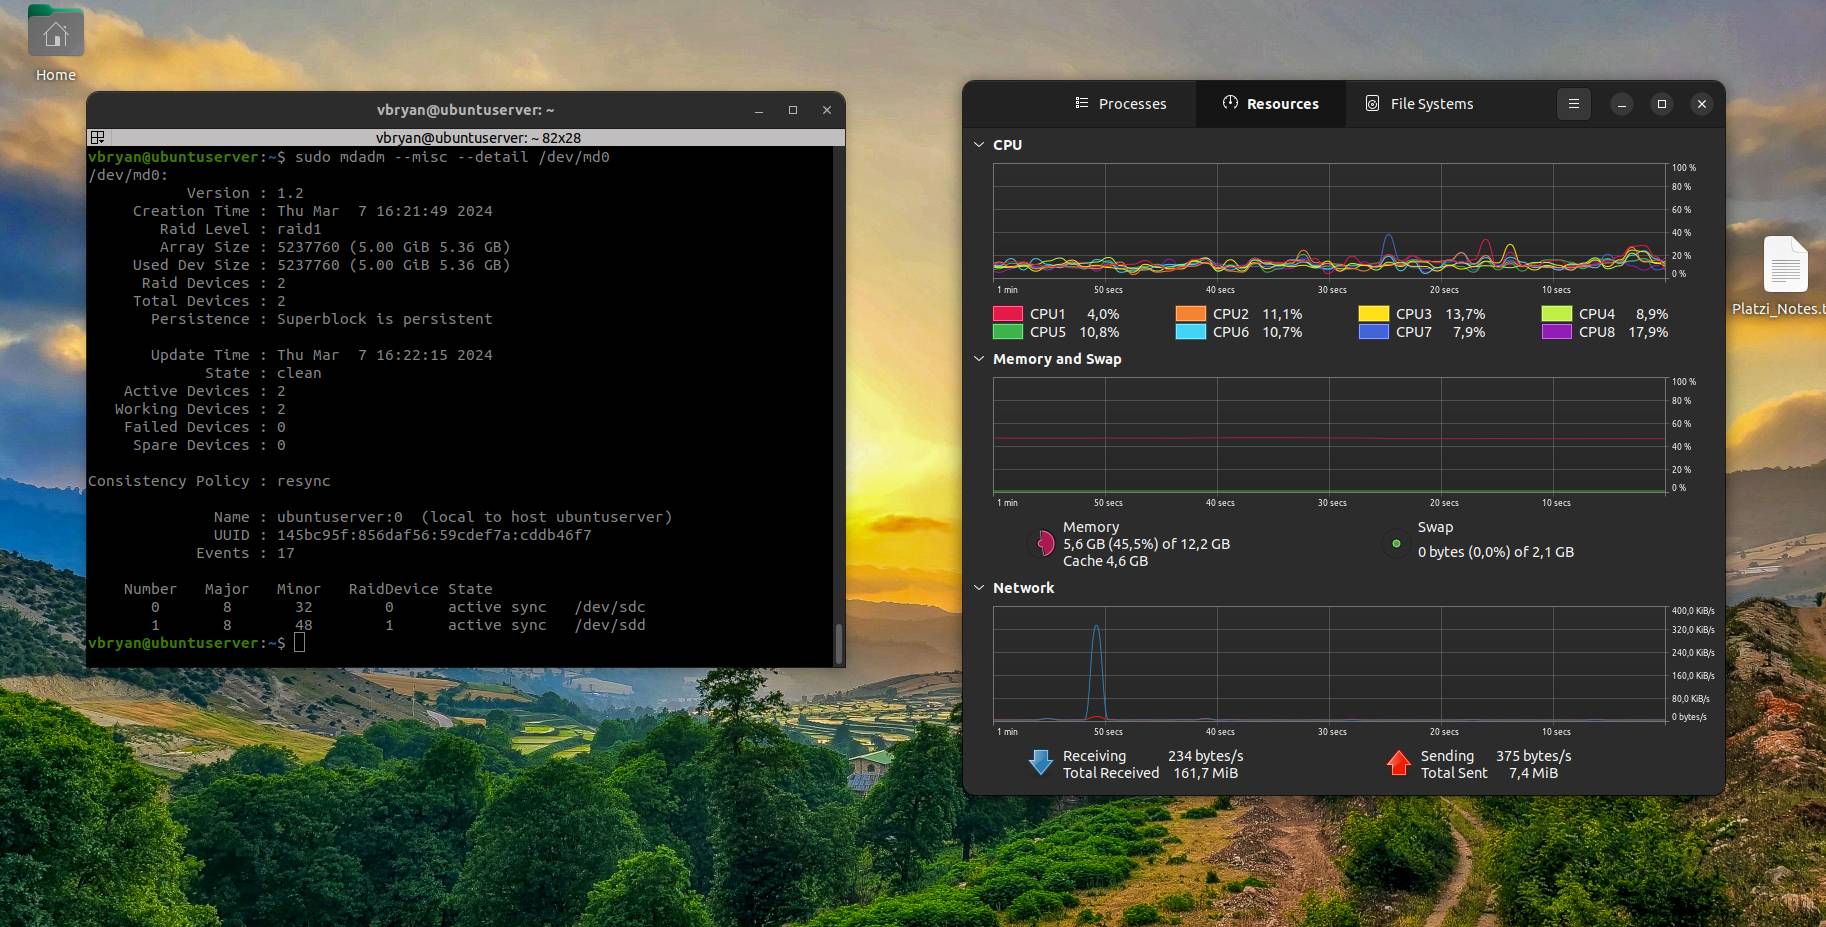Collapse the CPU section

pyautogui.click(x=979, y=145)
